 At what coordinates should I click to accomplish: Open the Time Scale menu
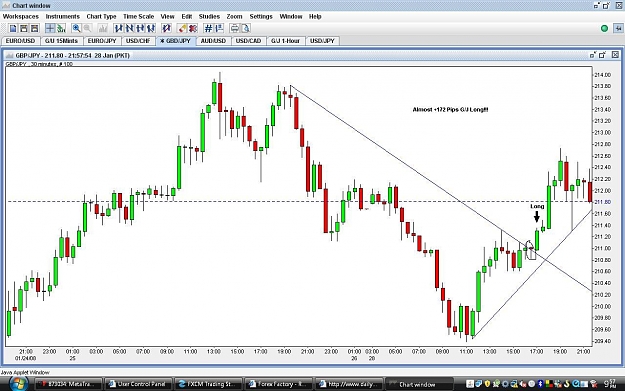pyautogui.click(x=138, y=16)
